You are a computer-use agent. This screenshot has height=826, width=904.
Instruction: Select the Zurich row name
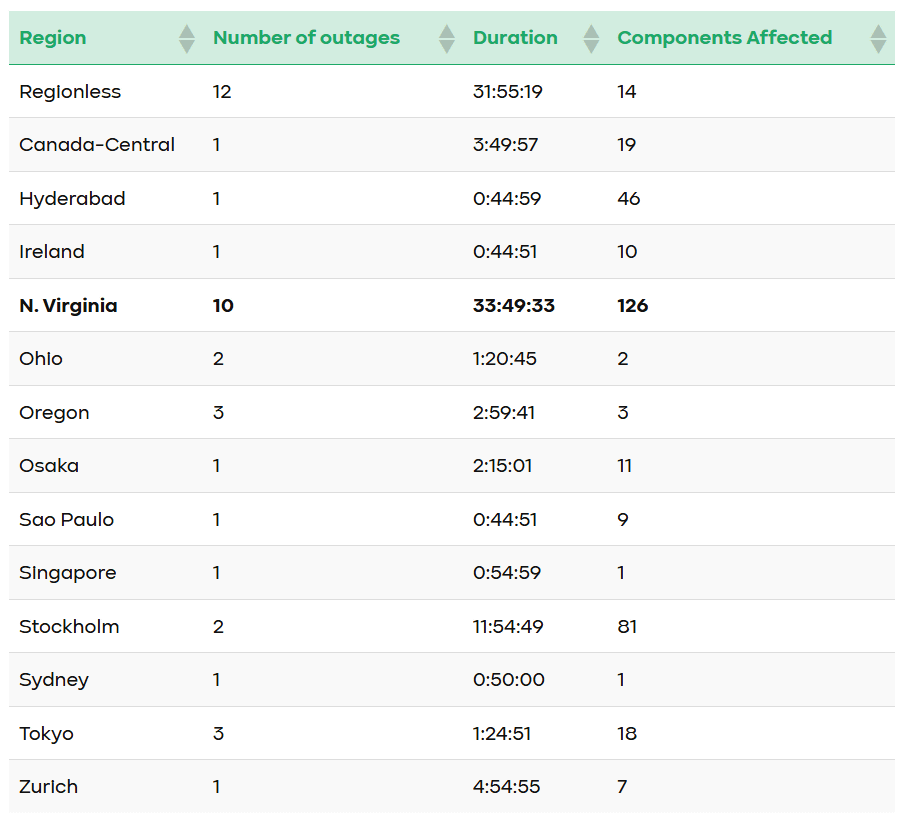pyautogui.click(x=48, y=787)
